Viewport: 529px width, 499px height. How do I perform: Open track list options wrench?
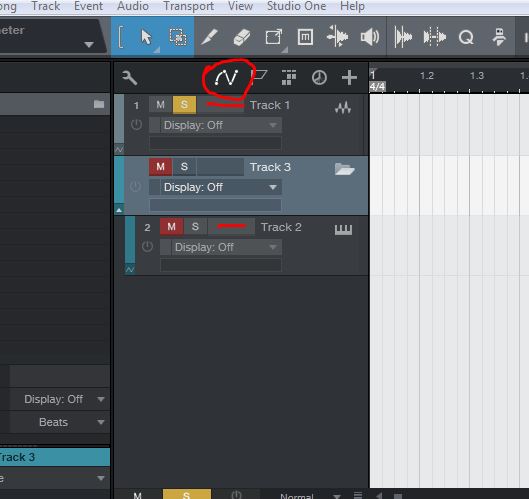(129, 78)
